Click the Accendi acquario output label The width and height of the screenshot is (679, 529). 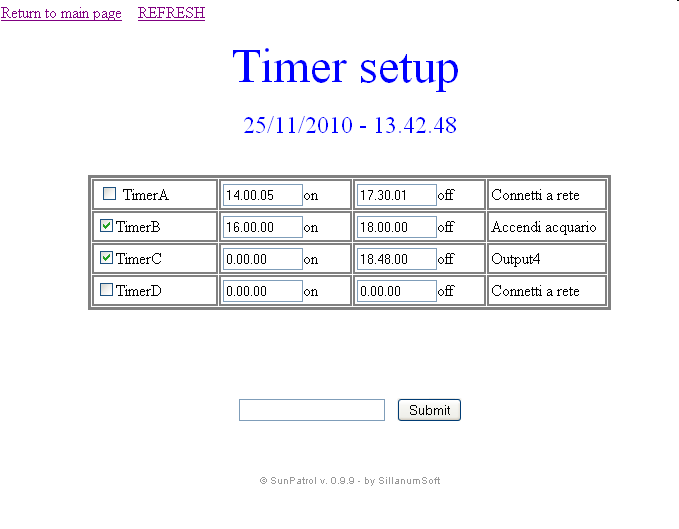coord(543,227)
